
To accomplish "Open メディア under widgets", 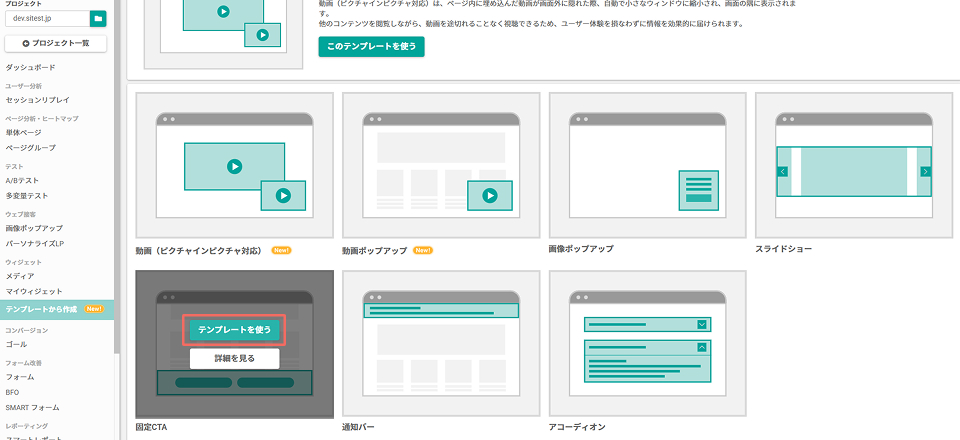I will 20,276.
